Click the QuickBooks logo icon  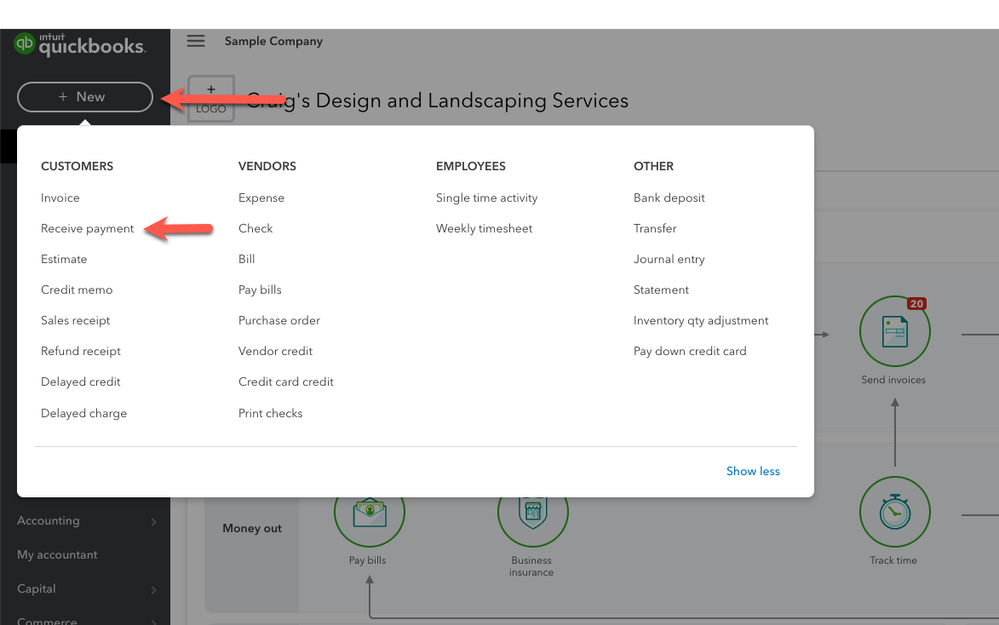tap(25, 45)
